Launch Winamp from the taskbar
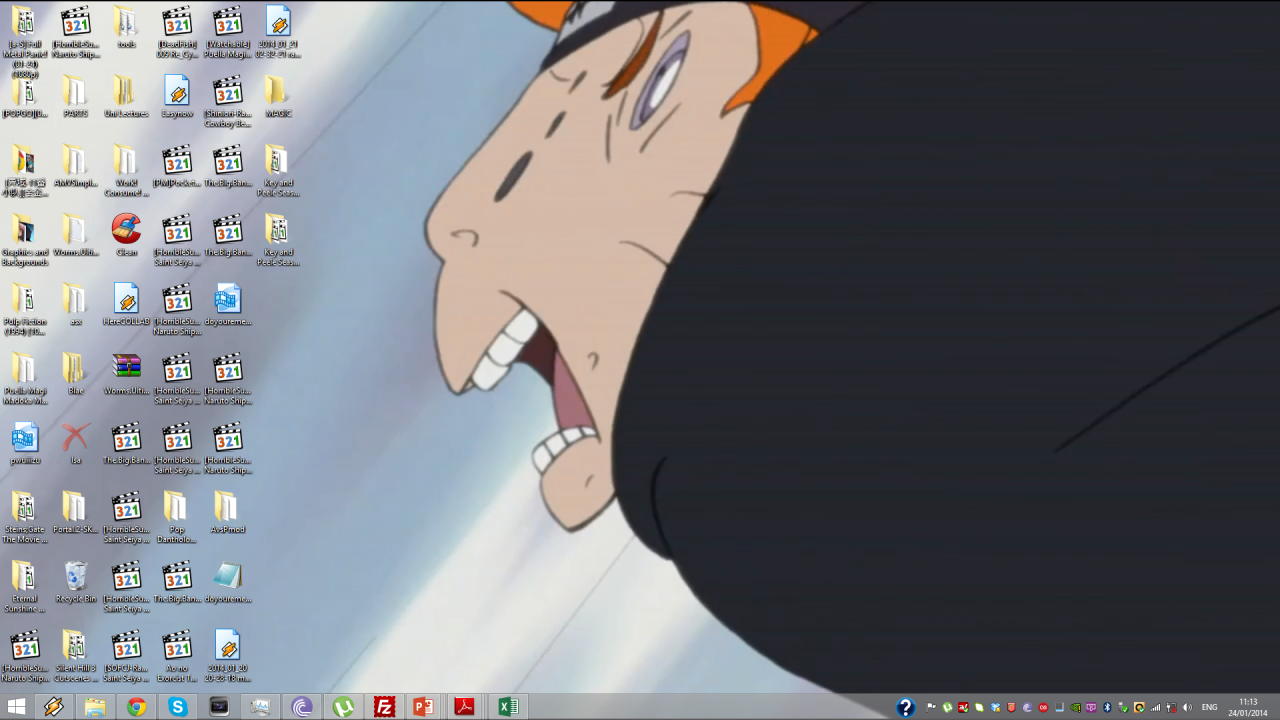The image size is (1280, 720). pos(54,707)
